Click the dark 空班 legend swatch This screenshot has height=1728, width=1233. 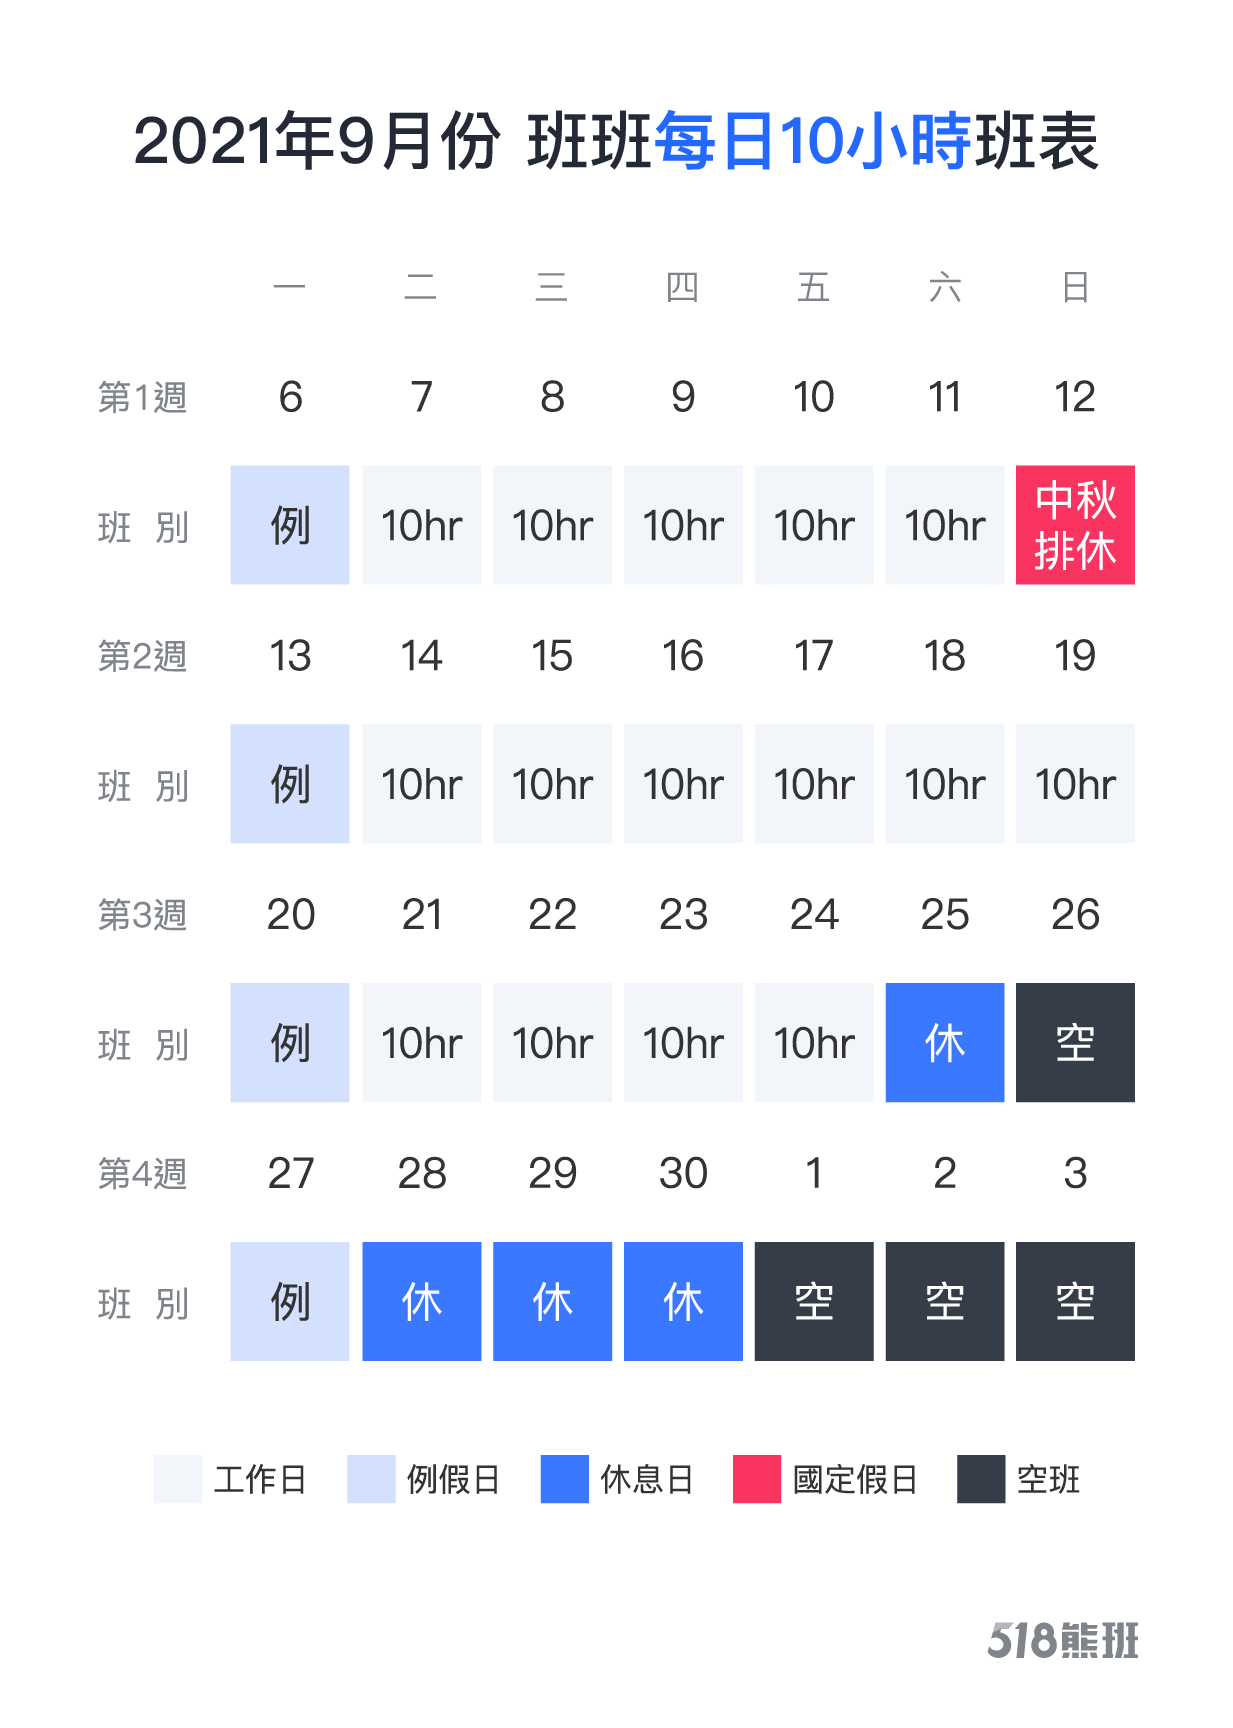point(981,1479)
